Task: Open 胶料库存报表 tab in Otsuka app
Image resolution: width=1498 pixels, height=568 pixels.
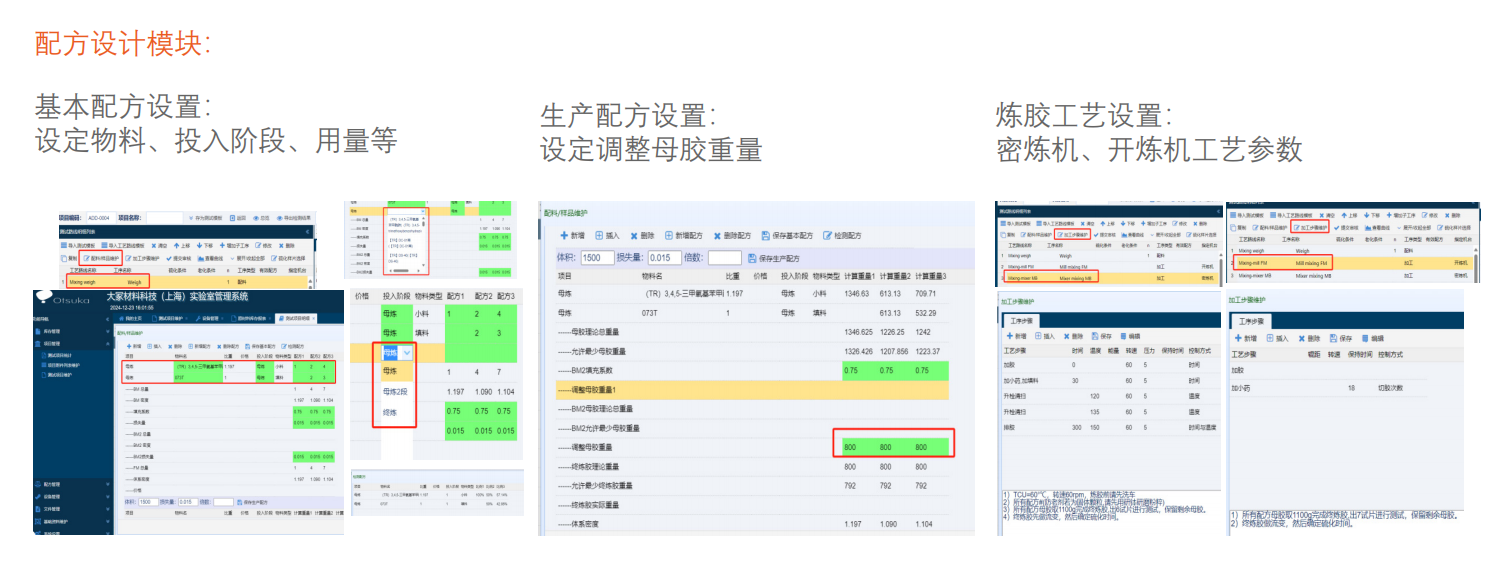Action: coord(251,319)
